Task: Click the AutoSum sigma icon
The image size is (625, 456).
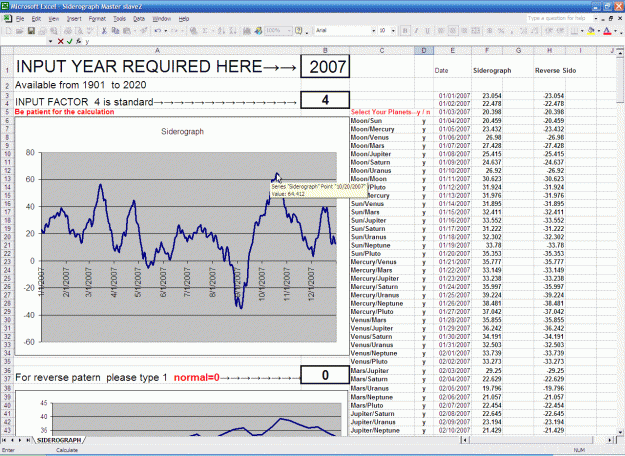Action: (204, 31)
